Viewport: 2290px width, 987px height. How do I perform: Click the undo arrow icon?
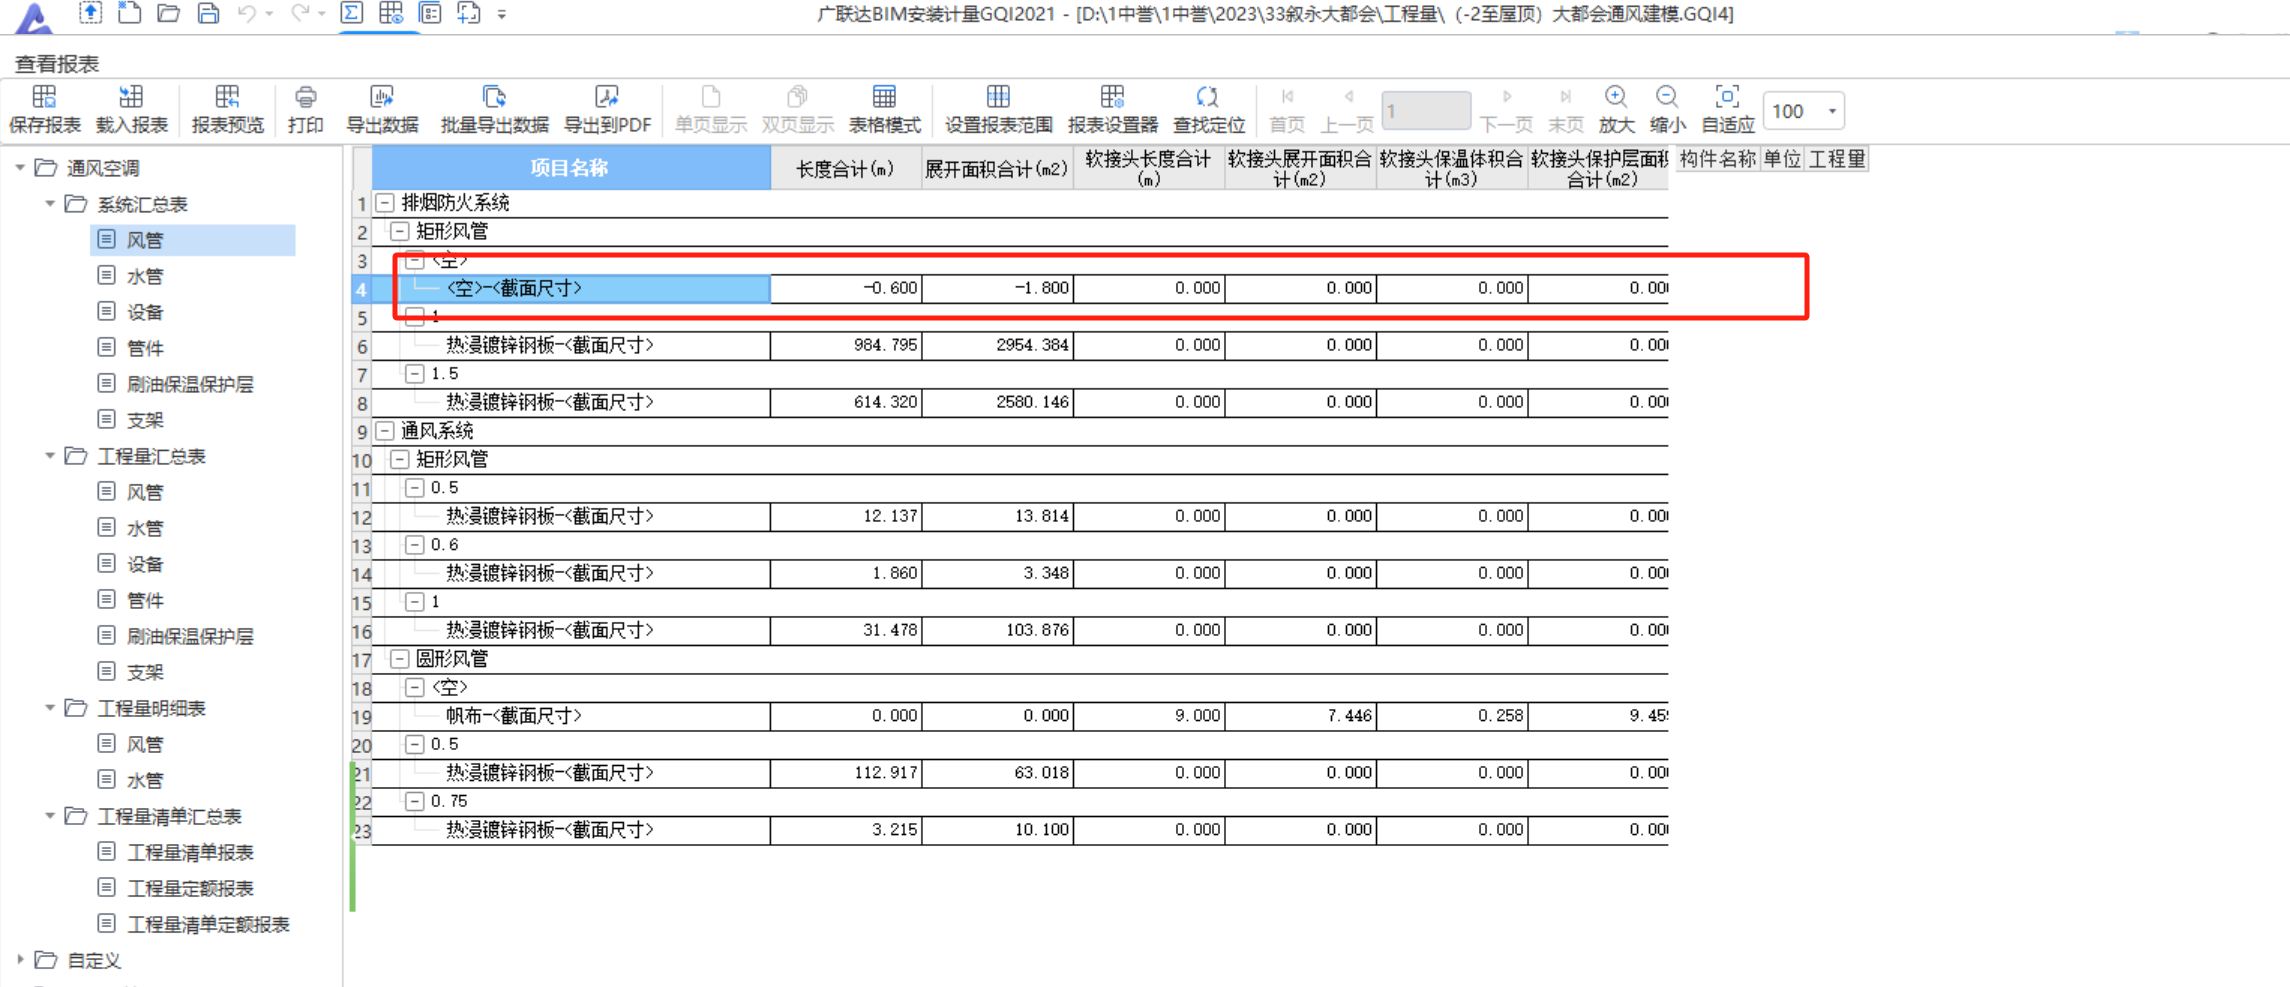247,14
